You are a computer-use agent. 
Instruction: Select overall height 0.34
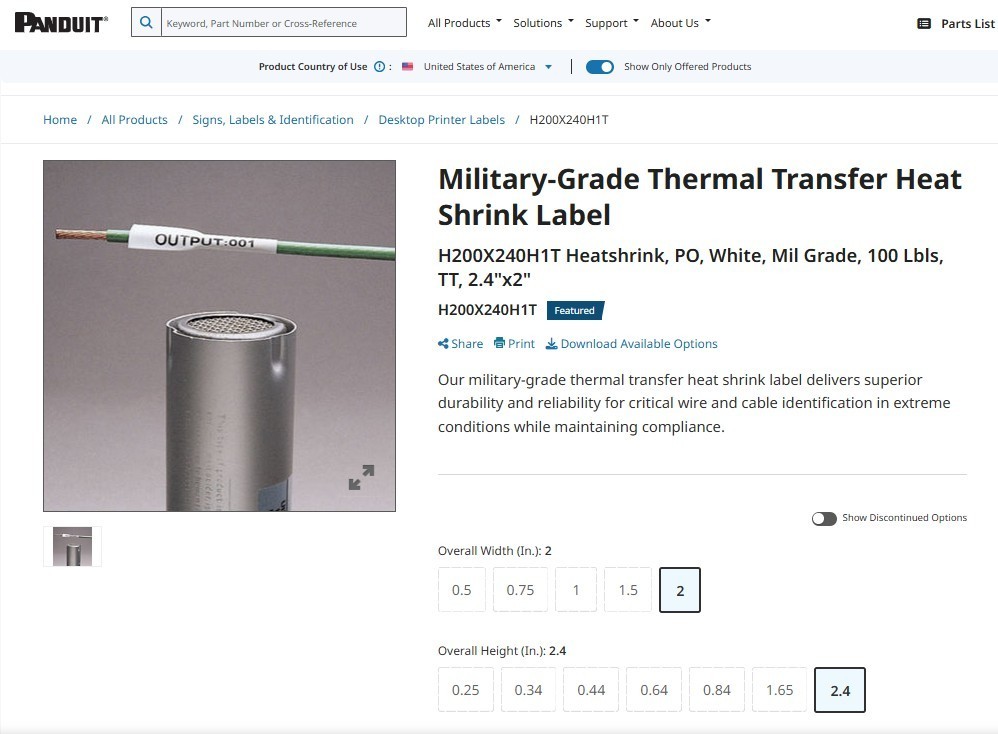[x=528, y=690]
